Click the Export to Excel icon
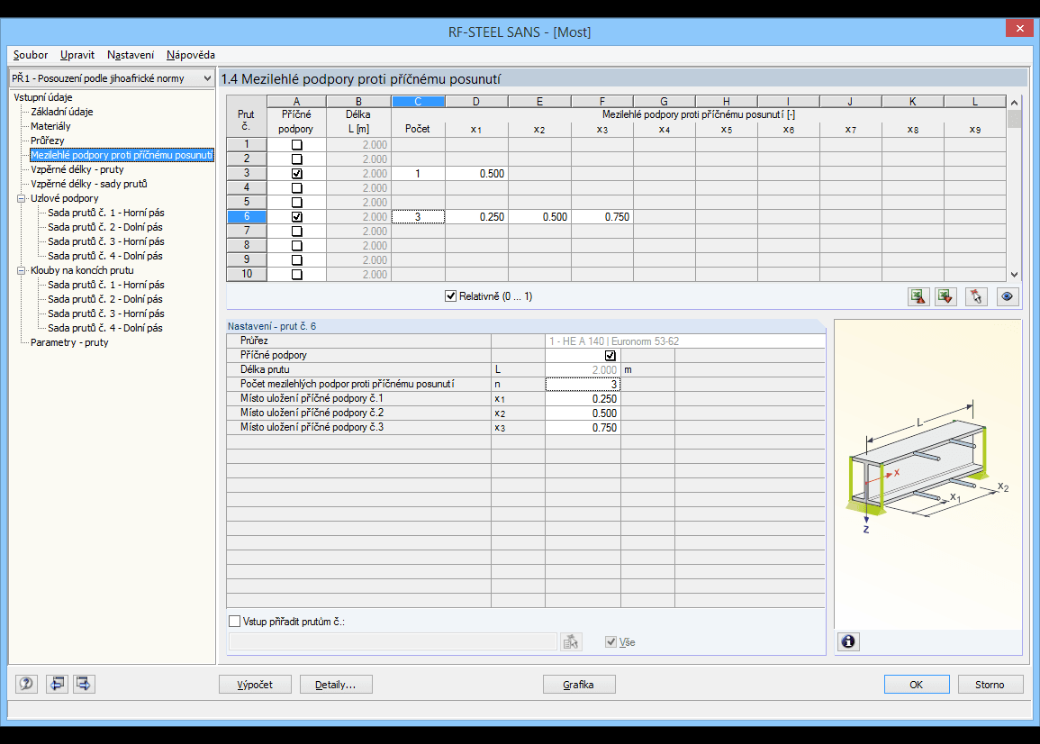1040x744 pixels. (x=918, y=296)
